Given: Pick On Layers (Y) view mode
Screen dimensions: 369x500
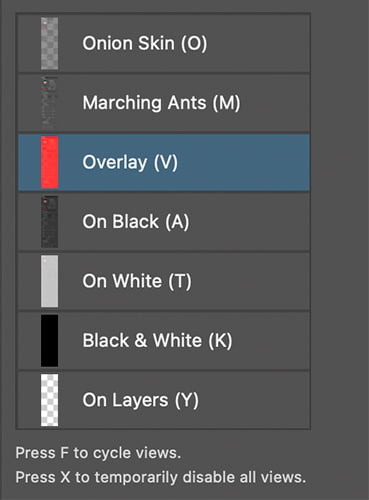Looking at the screenshot, I should 140,400.
